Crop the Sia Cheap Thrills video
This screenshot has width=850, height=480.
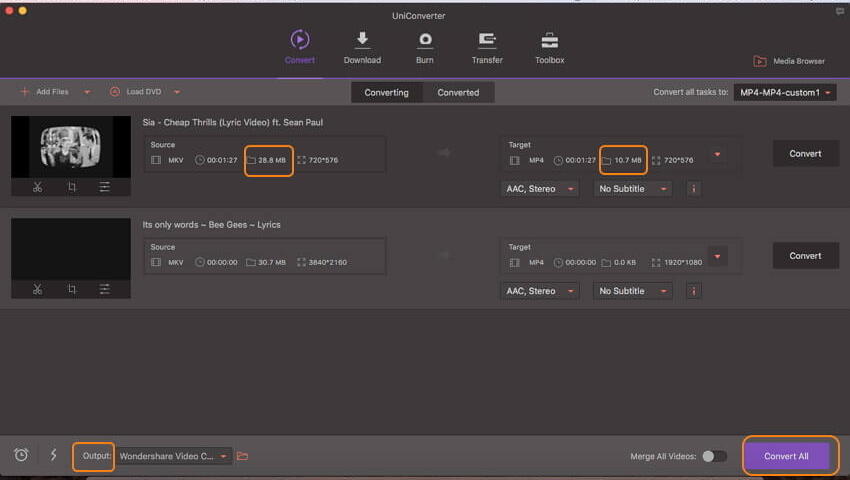tap(72, 187)
